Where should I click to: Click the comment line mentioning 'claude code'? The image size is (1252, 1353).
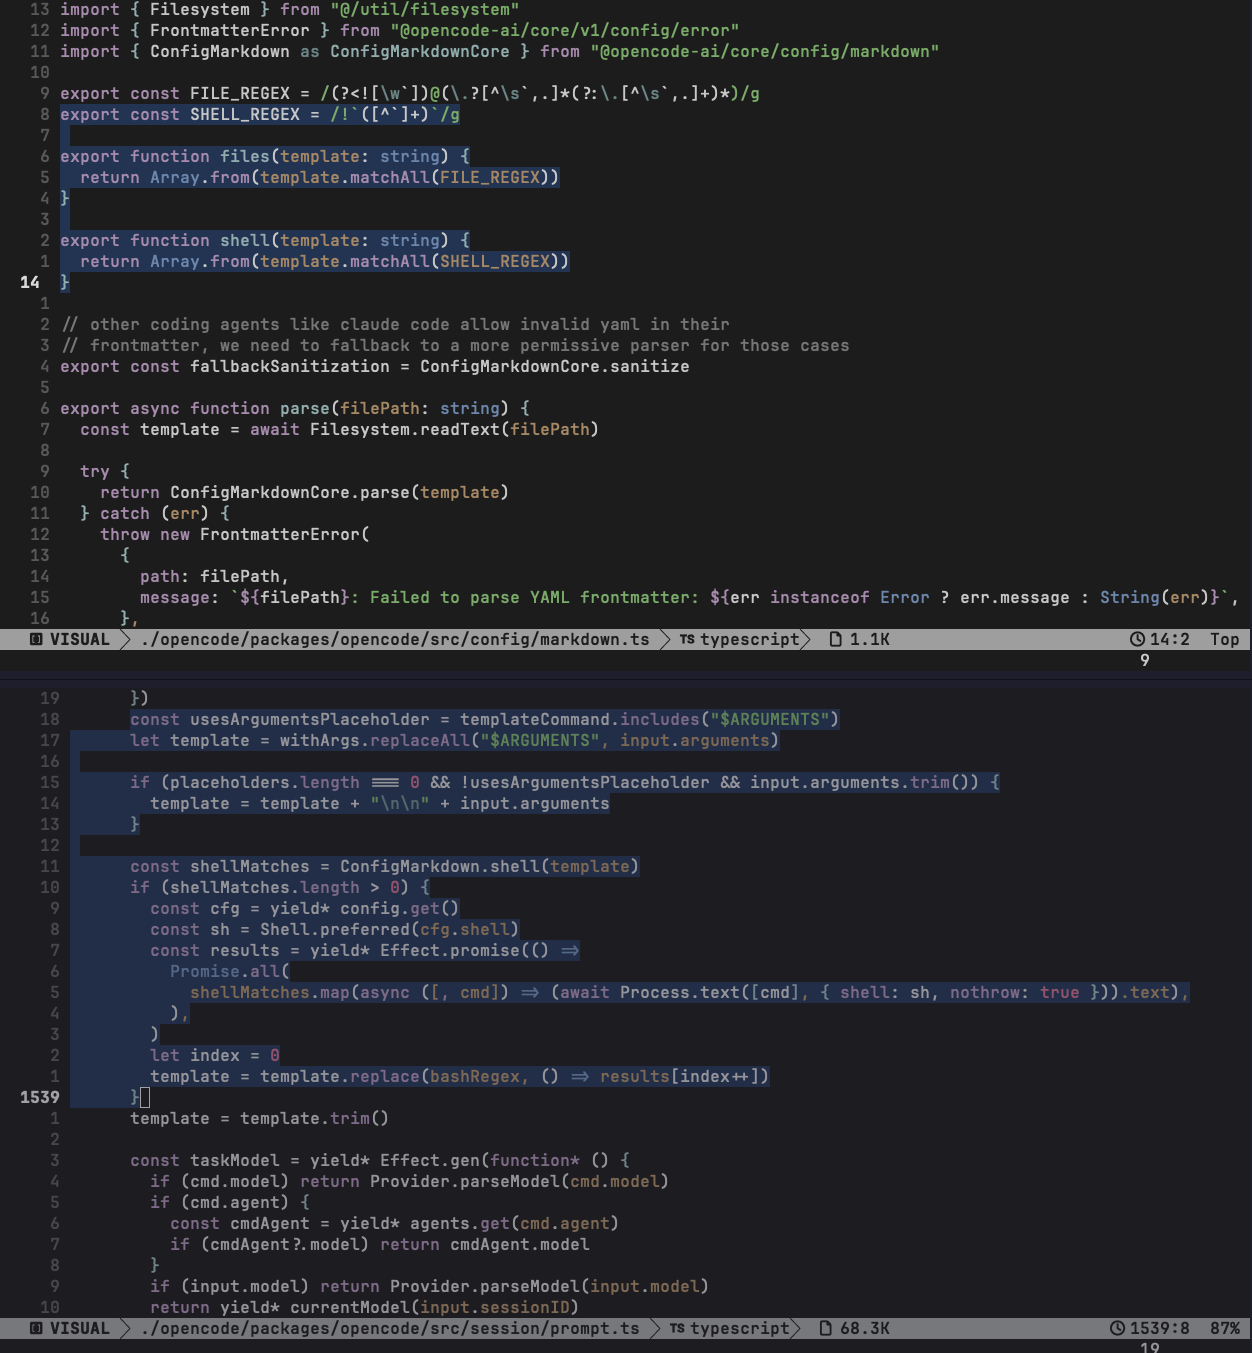[x=395, y=324]
